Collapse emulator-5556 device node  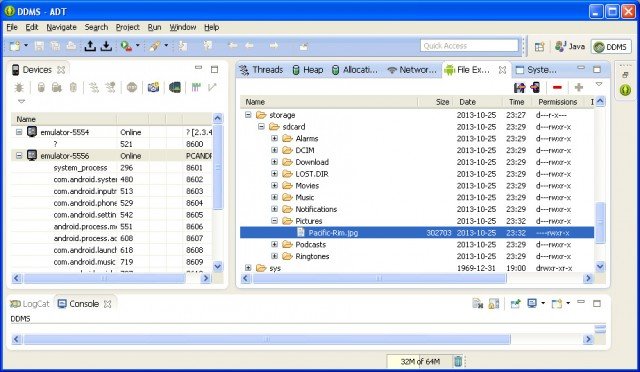tap(19, 156)
